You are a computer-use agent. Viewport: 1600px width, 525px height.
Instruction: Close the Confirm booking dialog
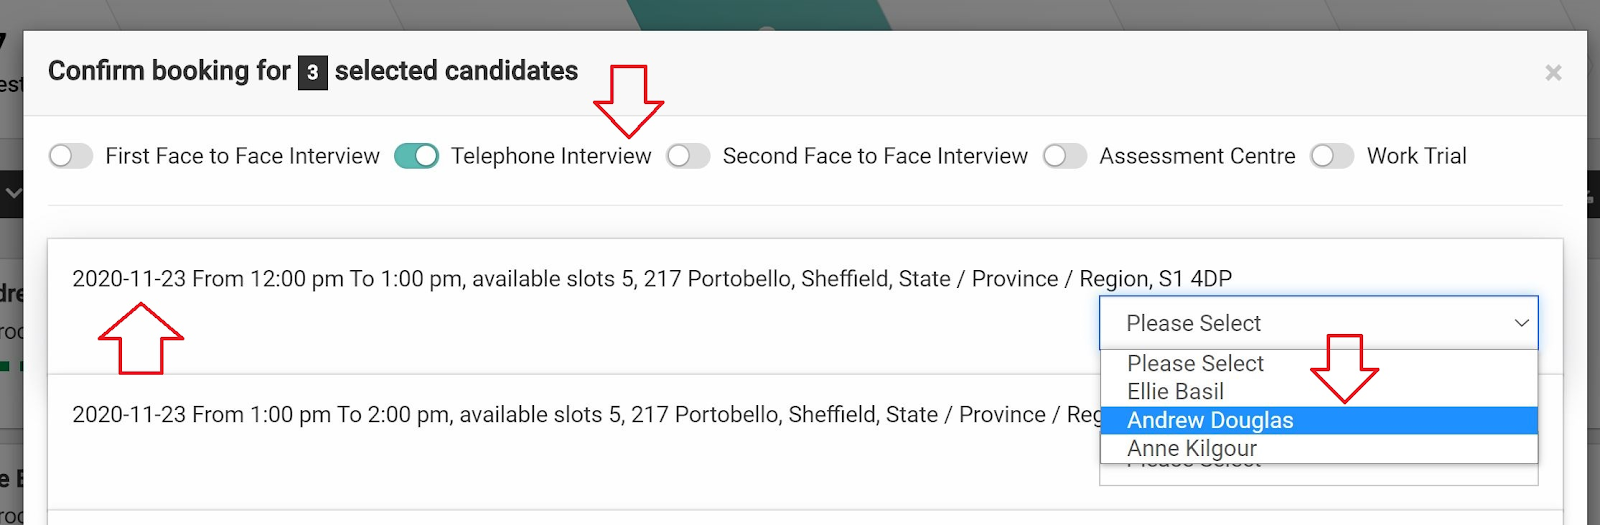coord(1553,72)
